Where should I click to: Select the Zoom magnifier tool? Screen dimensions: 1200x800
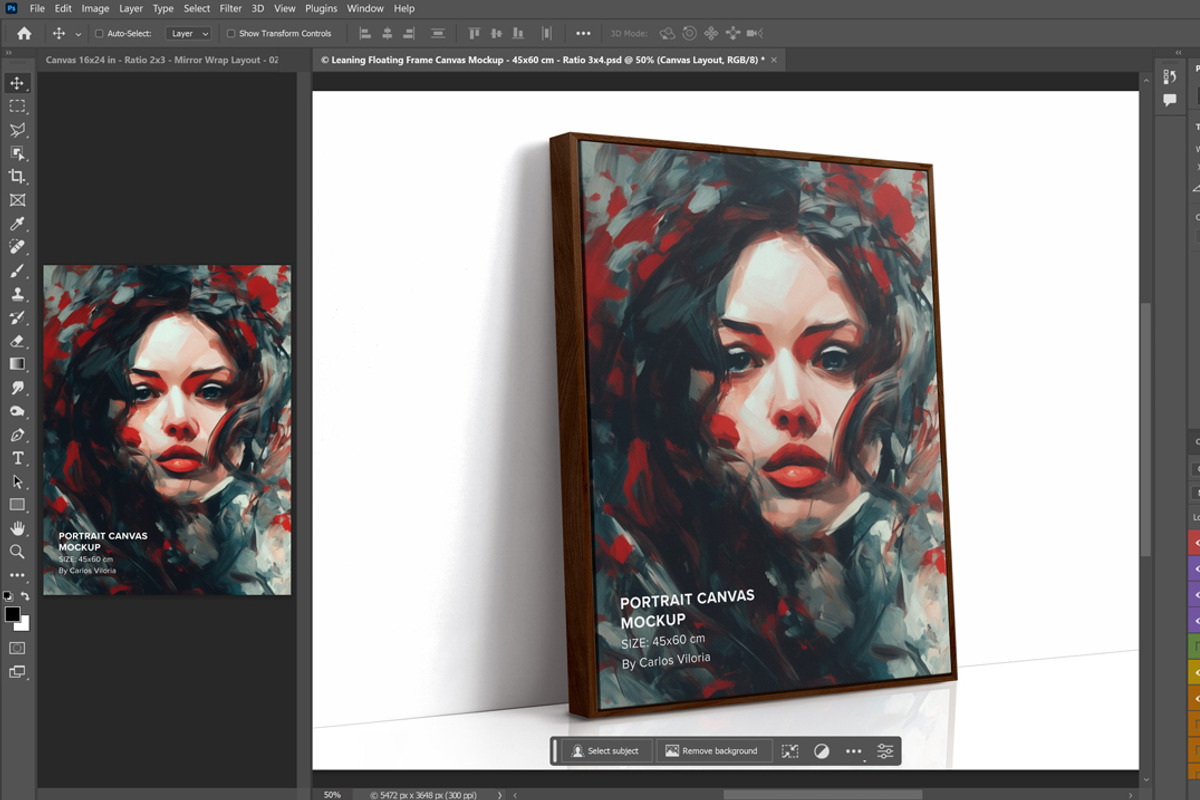pos(17,551)
